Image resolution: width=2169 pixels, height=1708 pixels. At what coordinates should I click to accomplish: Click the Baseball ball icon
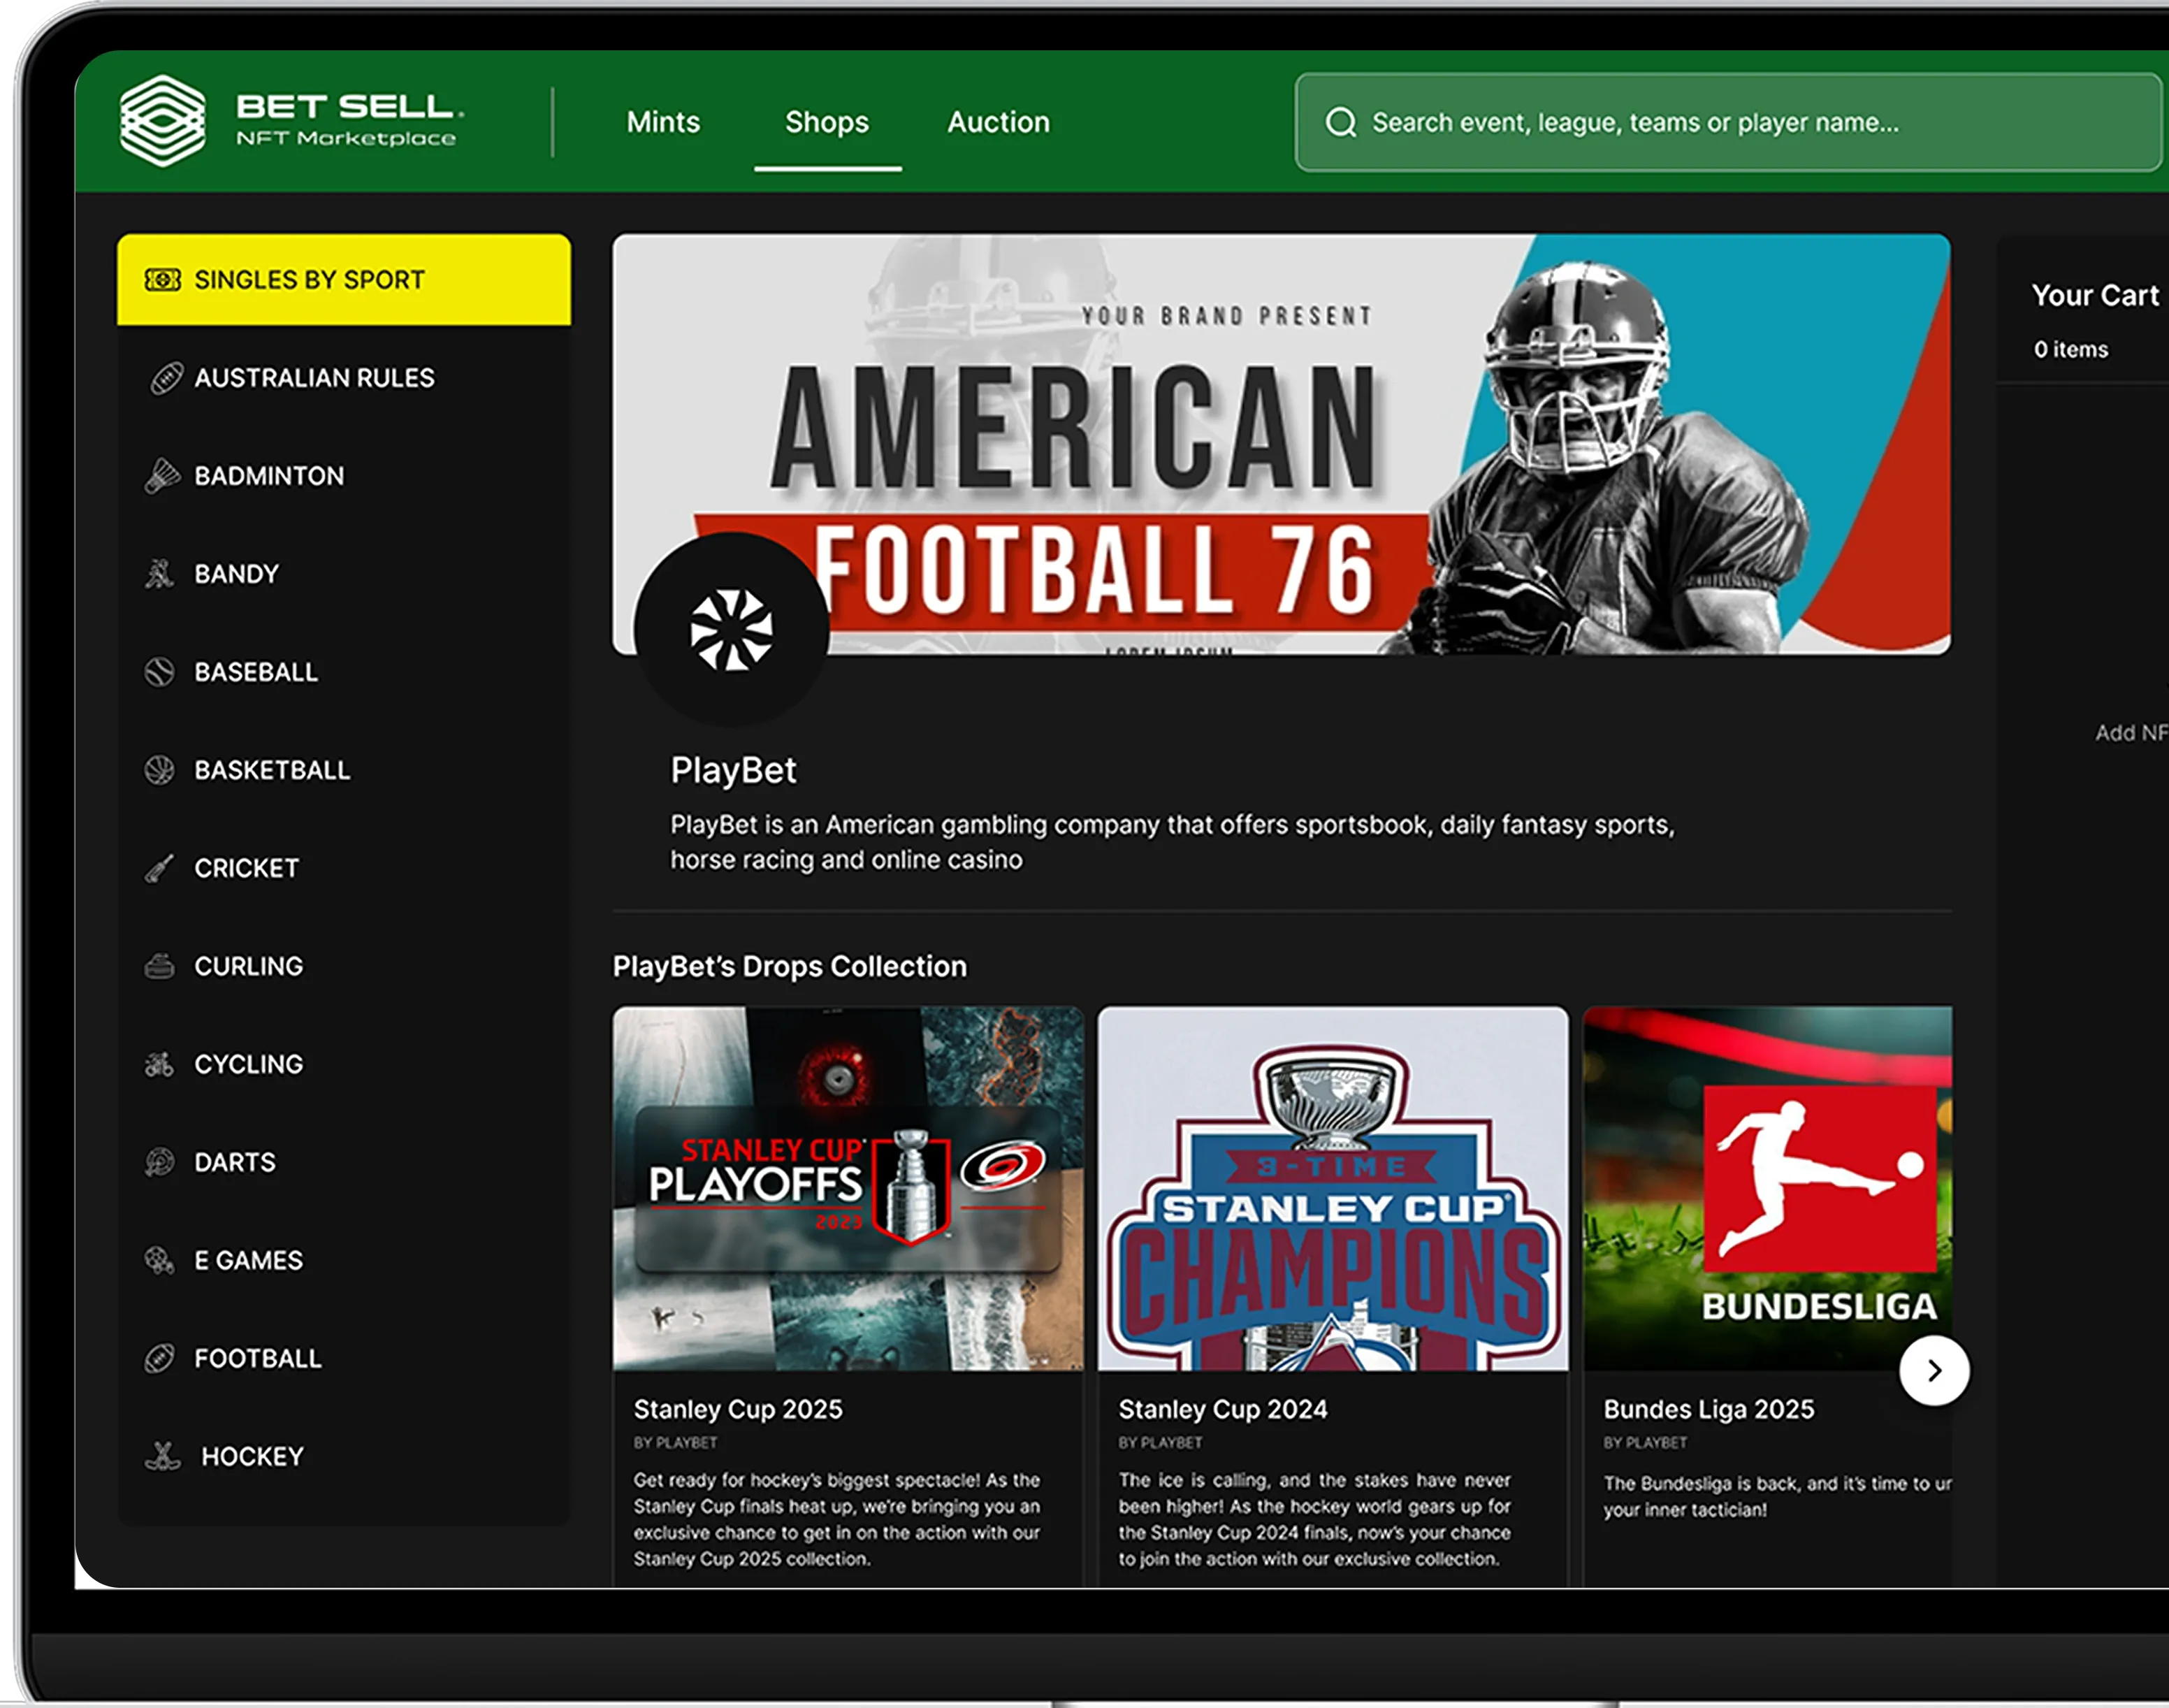160,672
